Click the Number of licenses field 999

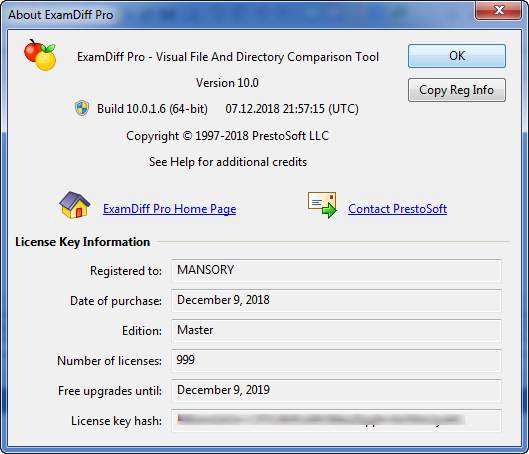point(336,361)
